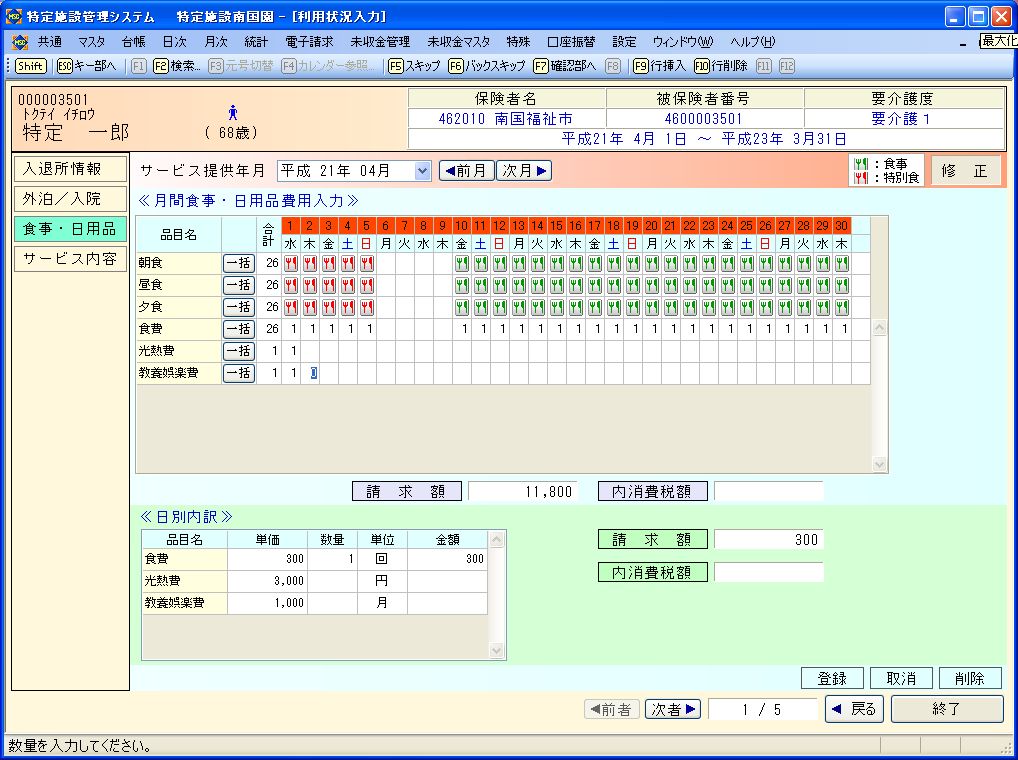Click the F6 バックスキップ toolbar button
Screen dimensions: 1018x760
click(x=487, y=65)
